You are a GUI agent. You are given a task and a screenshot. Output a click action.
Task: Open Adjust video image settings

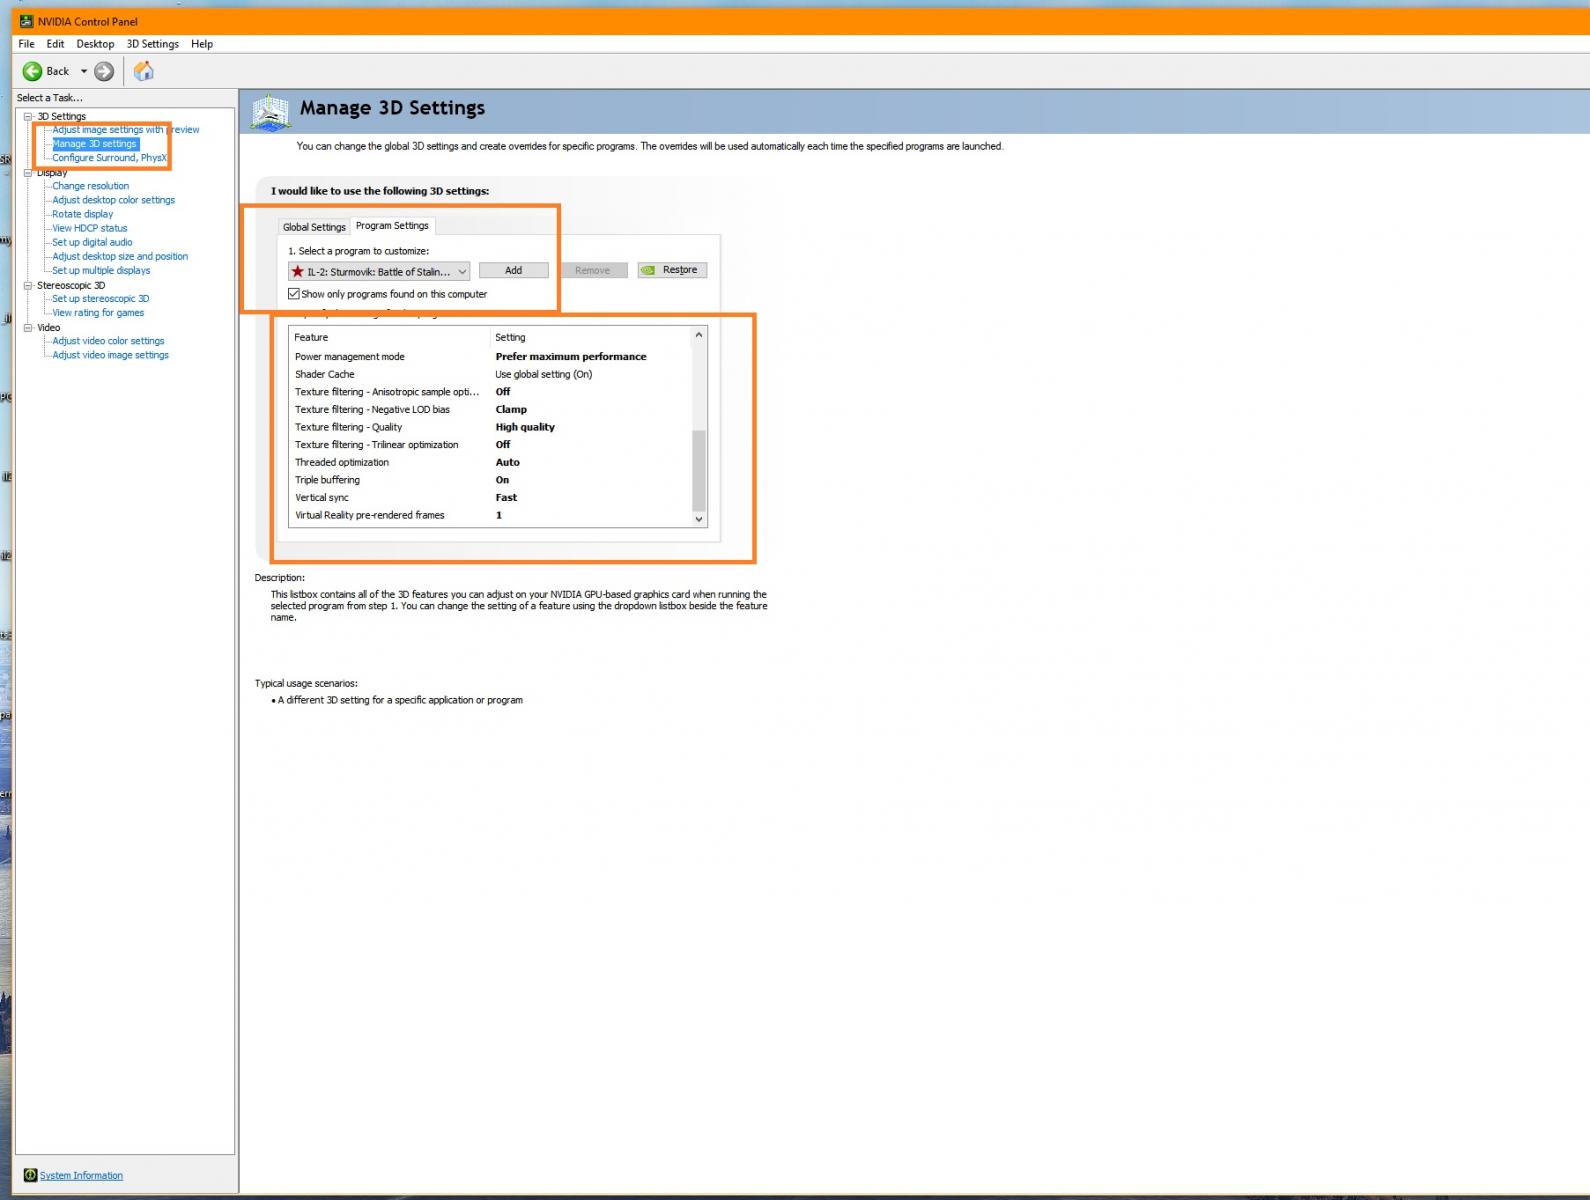tap(110, 355)
